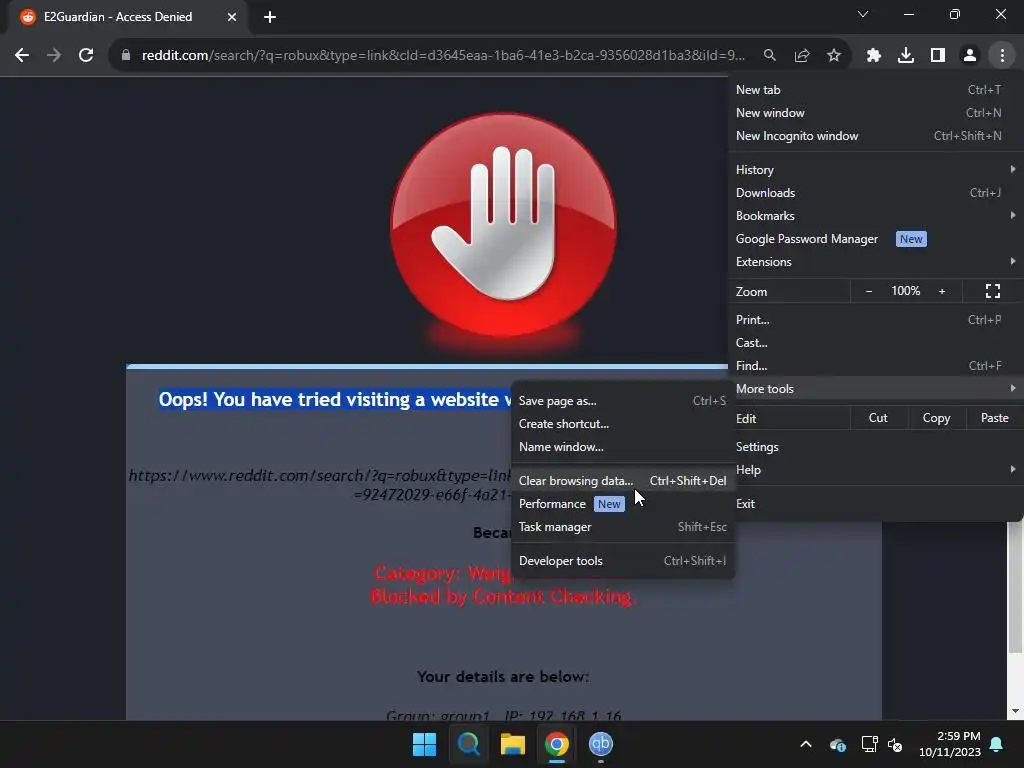Choose Exit from the Chrome menu
The width and height of the screenshot is (1024, 768).
tap(875, 504)
